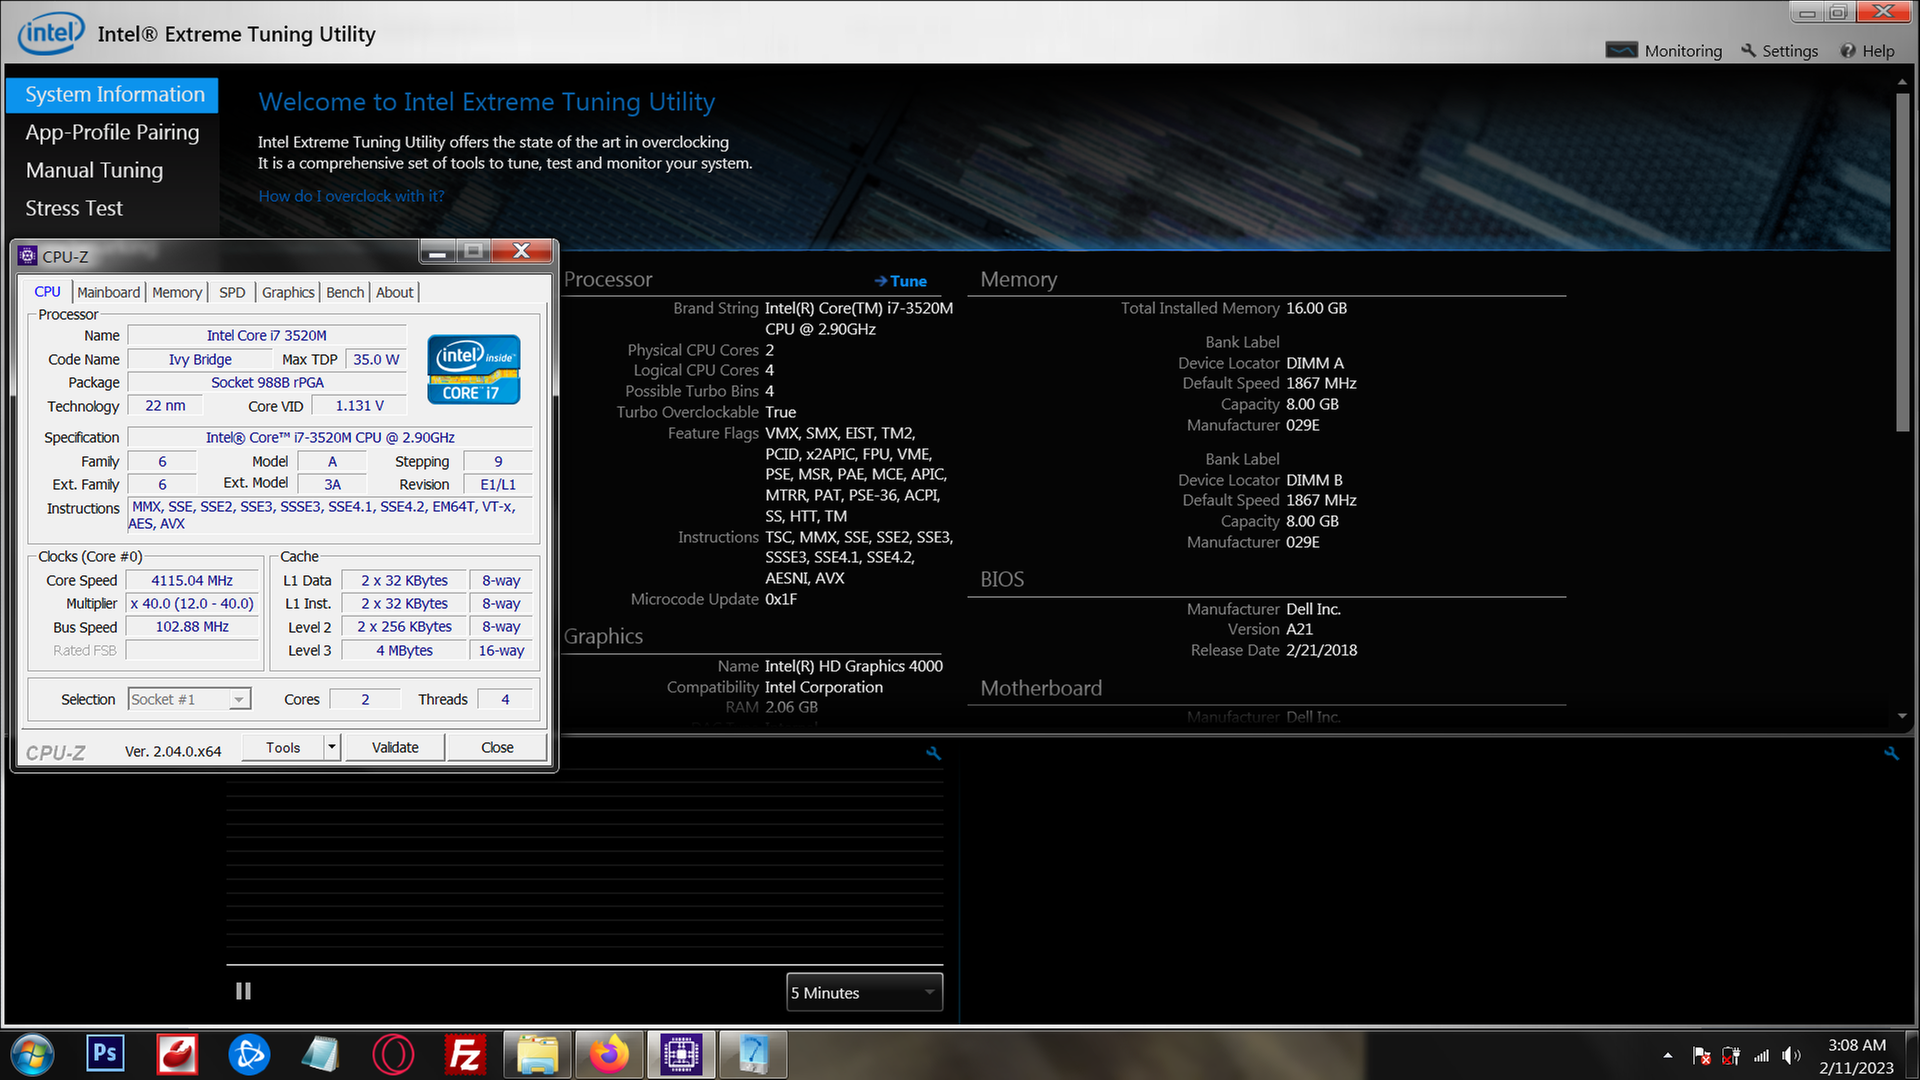The height and width of the screenshot is (1080, 1920).
Task: Launch FileZilla from the taskbar
Action: (x=465, y=1054)
